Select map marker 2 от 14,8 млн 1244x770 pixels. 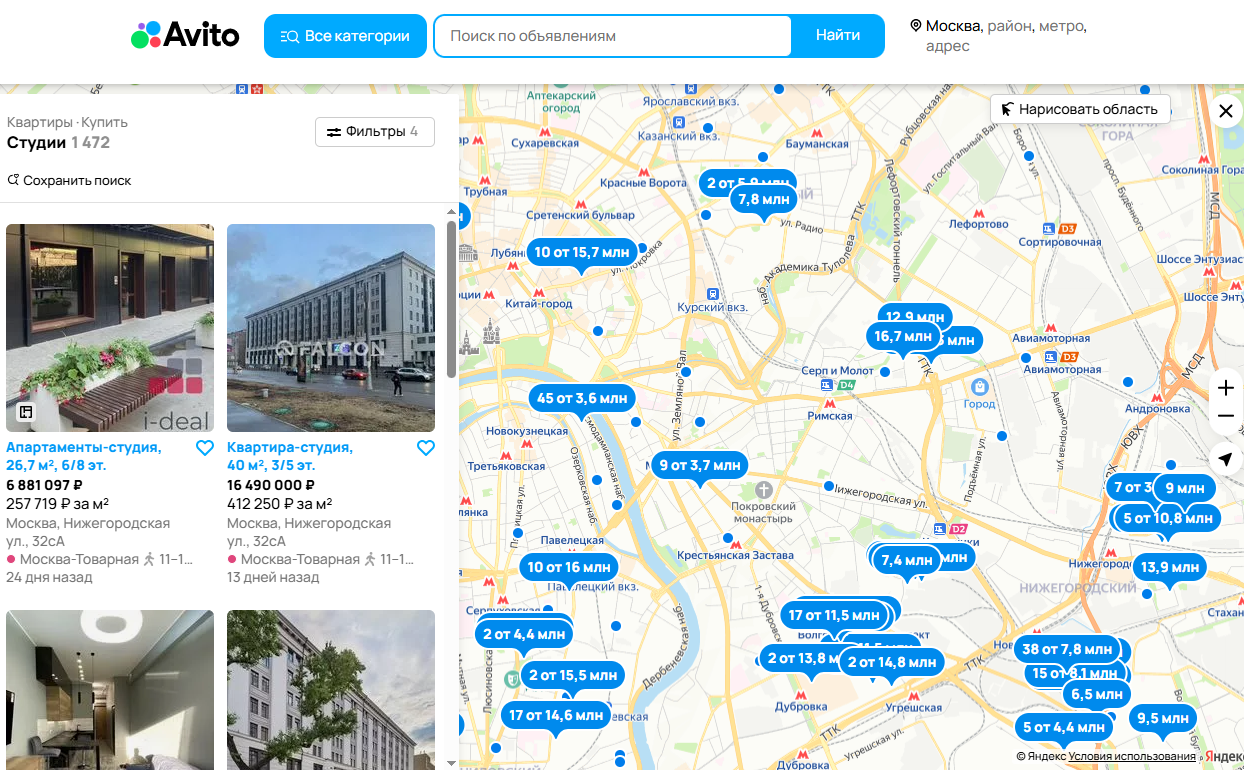(891, 663)
